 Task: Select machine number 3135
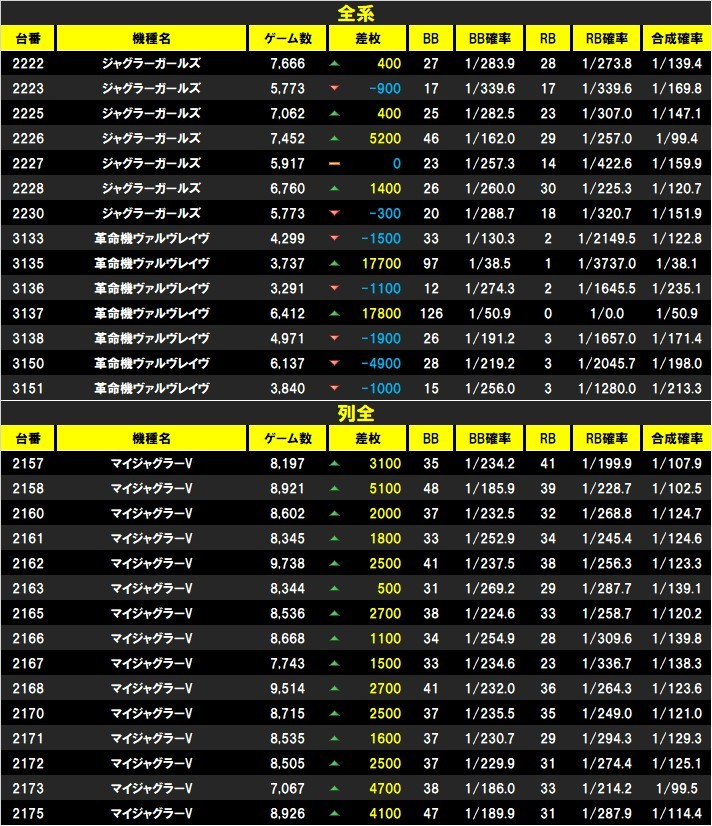[x=28, y=263]
